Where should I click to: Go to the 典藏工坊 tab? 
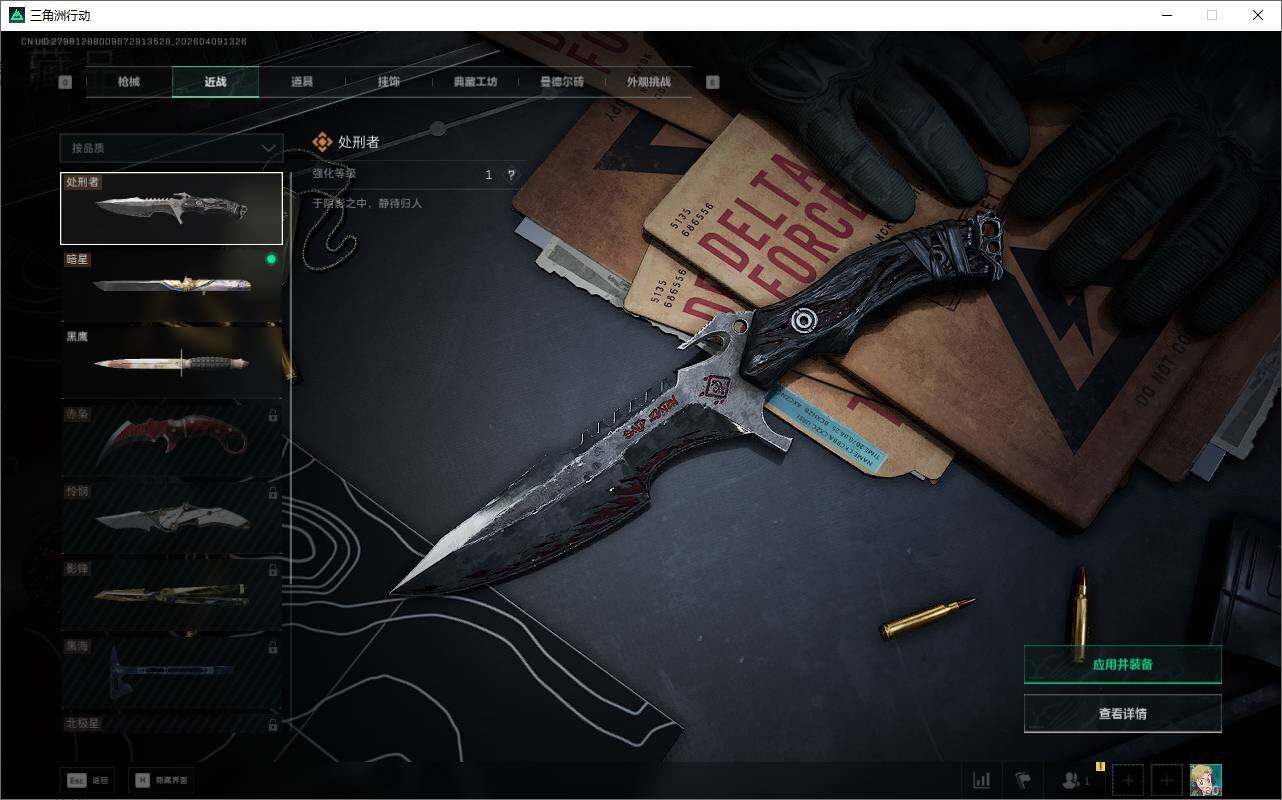pos(475,82)
